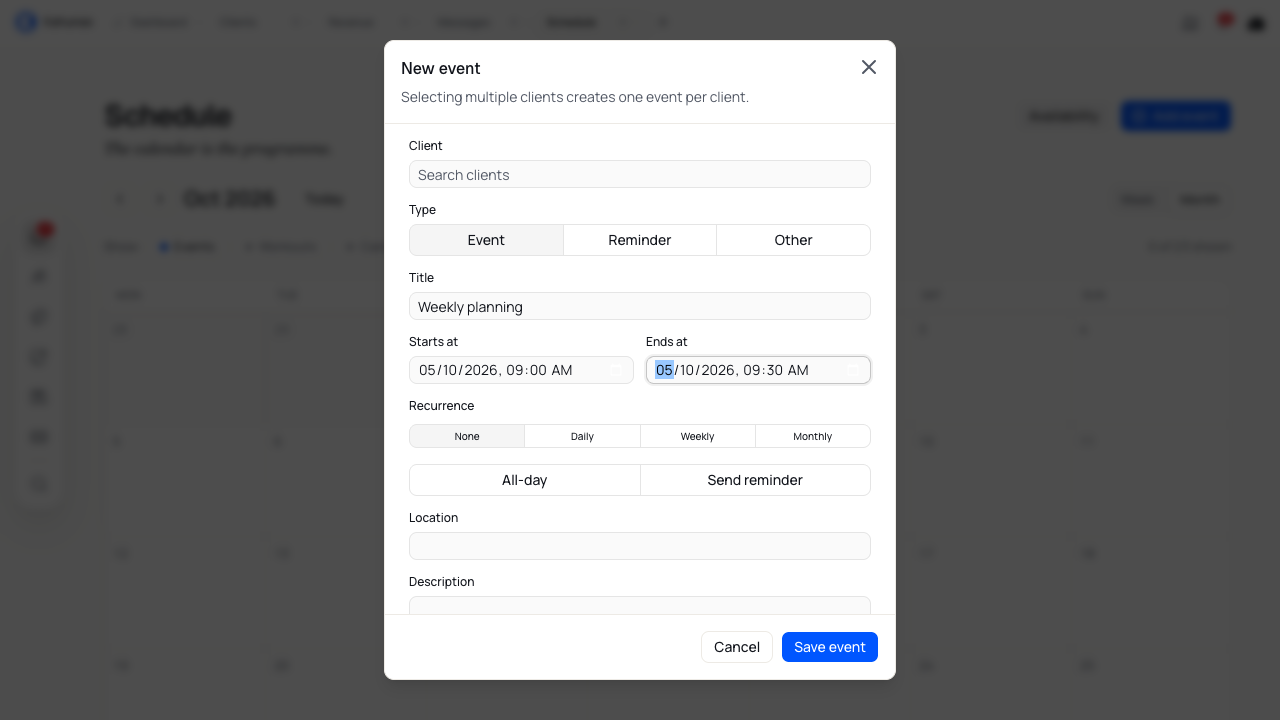Choose the Reminder type
This screenshot has height=720, width=1280.
click(x=640, y=240)
